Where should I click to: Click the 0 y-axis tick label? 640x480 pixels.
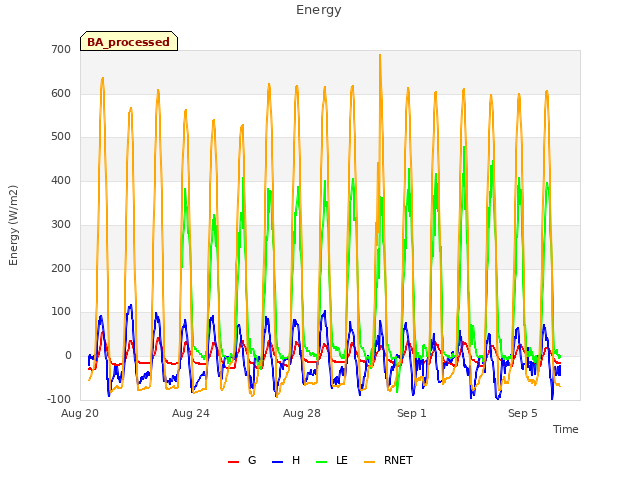[68, 356]
